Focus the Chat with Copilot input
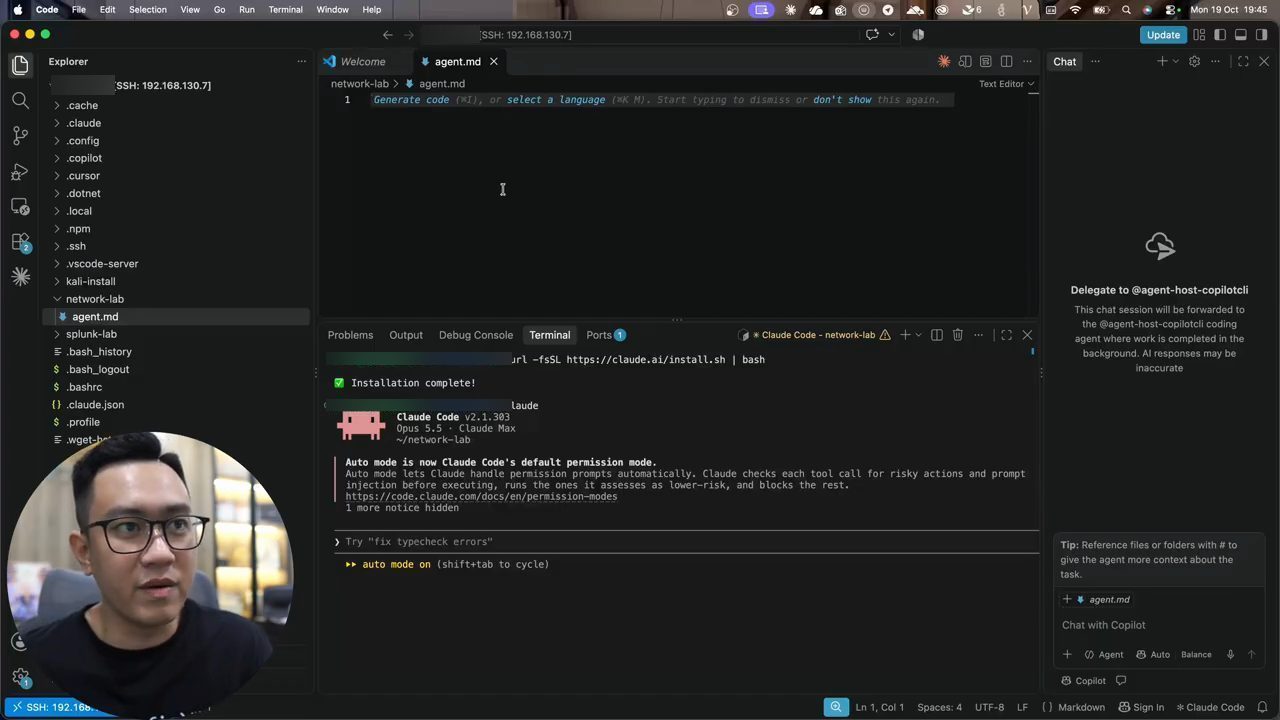The image size is (1280, 720). coord(1160,625)
